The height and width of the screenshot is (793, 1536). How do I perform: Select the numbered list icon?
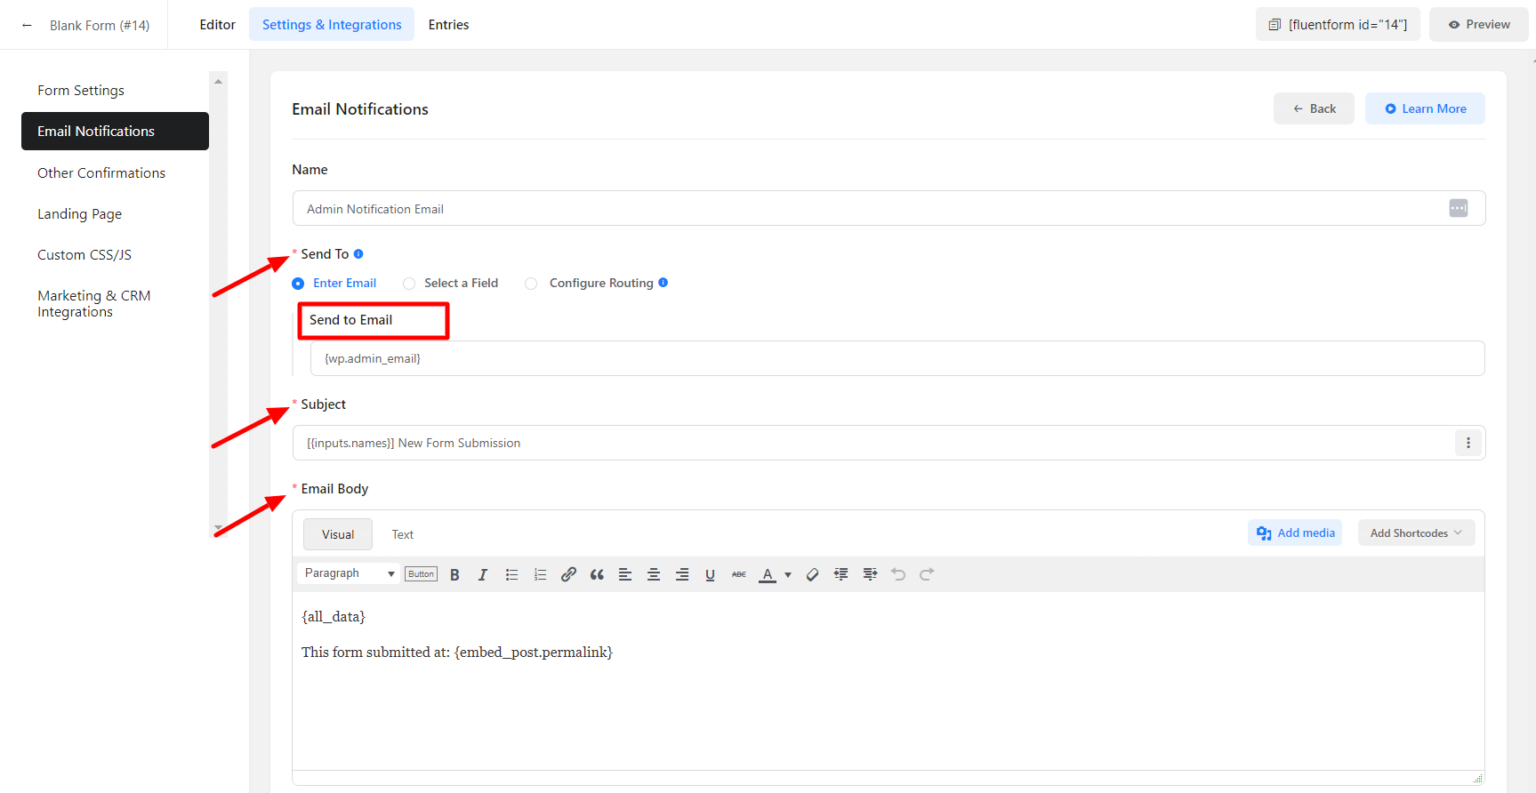pos(540,574)
